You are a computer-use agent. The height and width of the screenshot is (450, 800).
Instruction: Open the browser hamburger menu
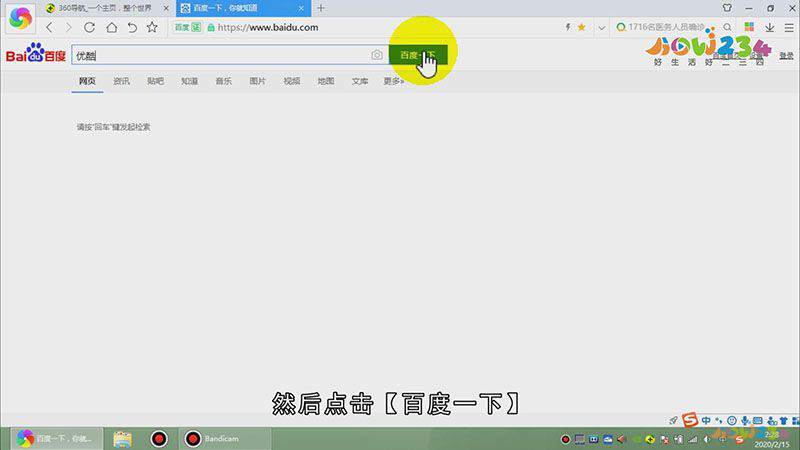click(789, 28)
